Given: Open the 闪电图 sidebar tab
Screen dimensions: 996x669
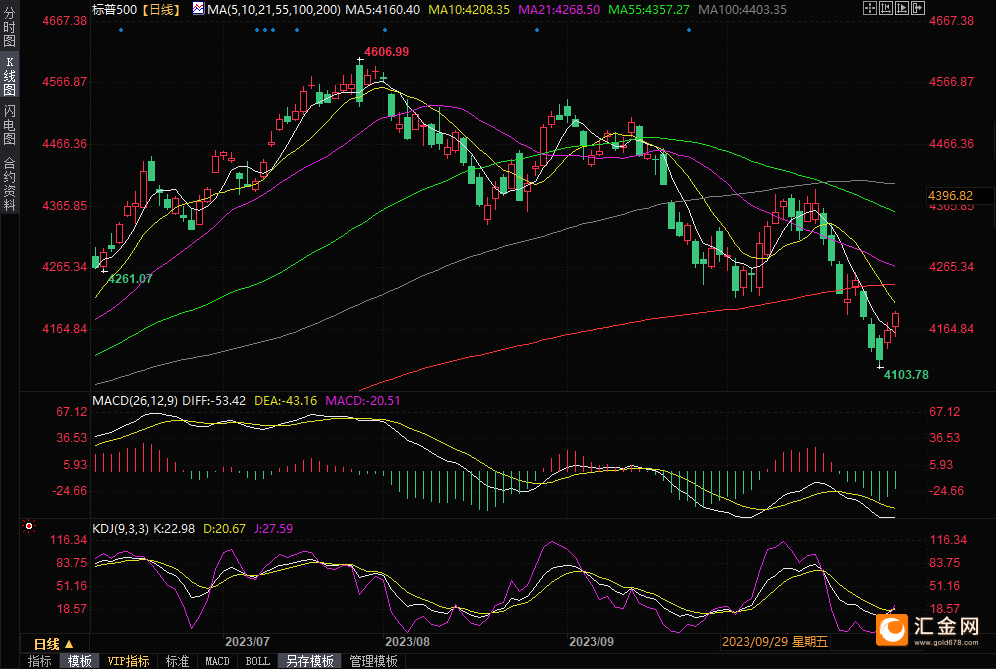Looking at the screenshot, I should [9, 125].
